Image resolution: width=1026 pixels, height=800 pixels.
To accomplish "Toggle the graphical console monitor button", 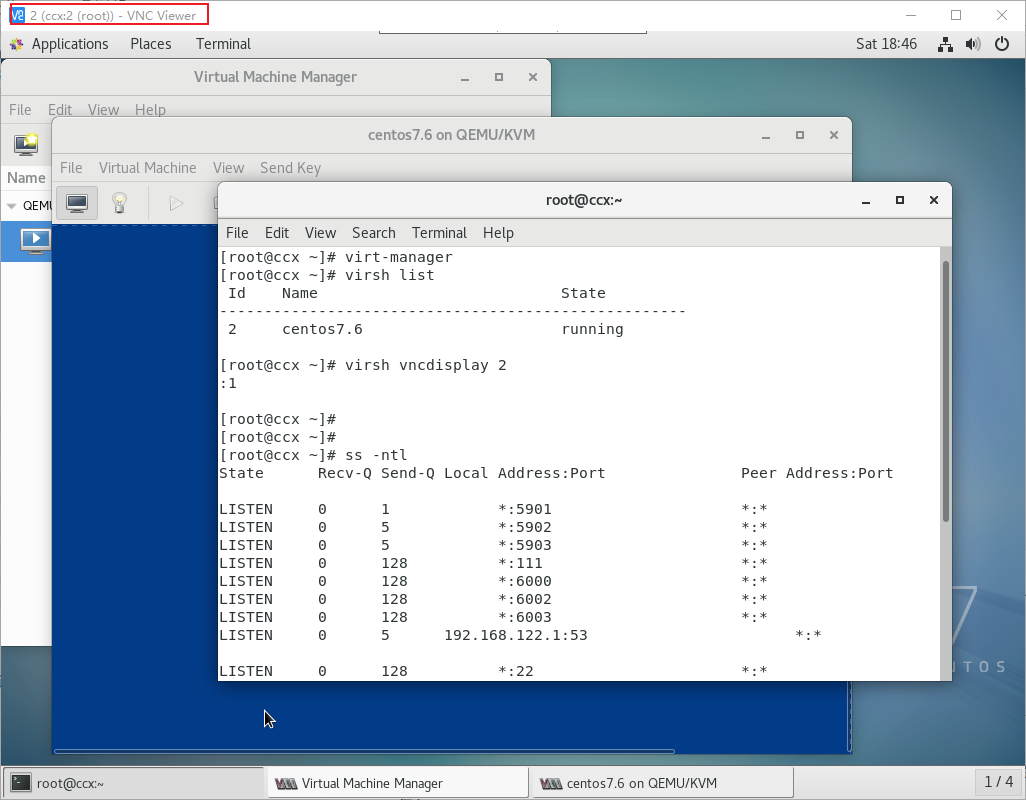I will 77,203.
